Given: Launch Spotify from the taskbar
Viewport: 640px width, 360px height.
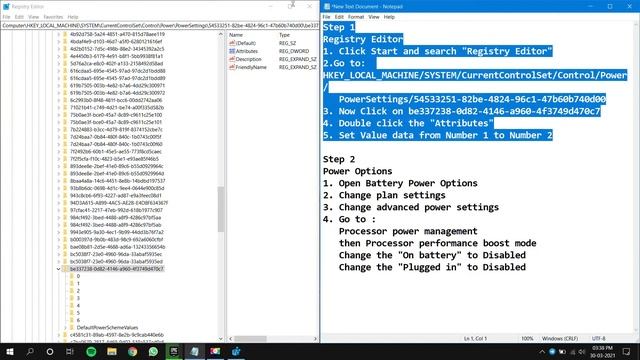Looking at the screenshot, I should pyautogui.click(x=91, y=351).
